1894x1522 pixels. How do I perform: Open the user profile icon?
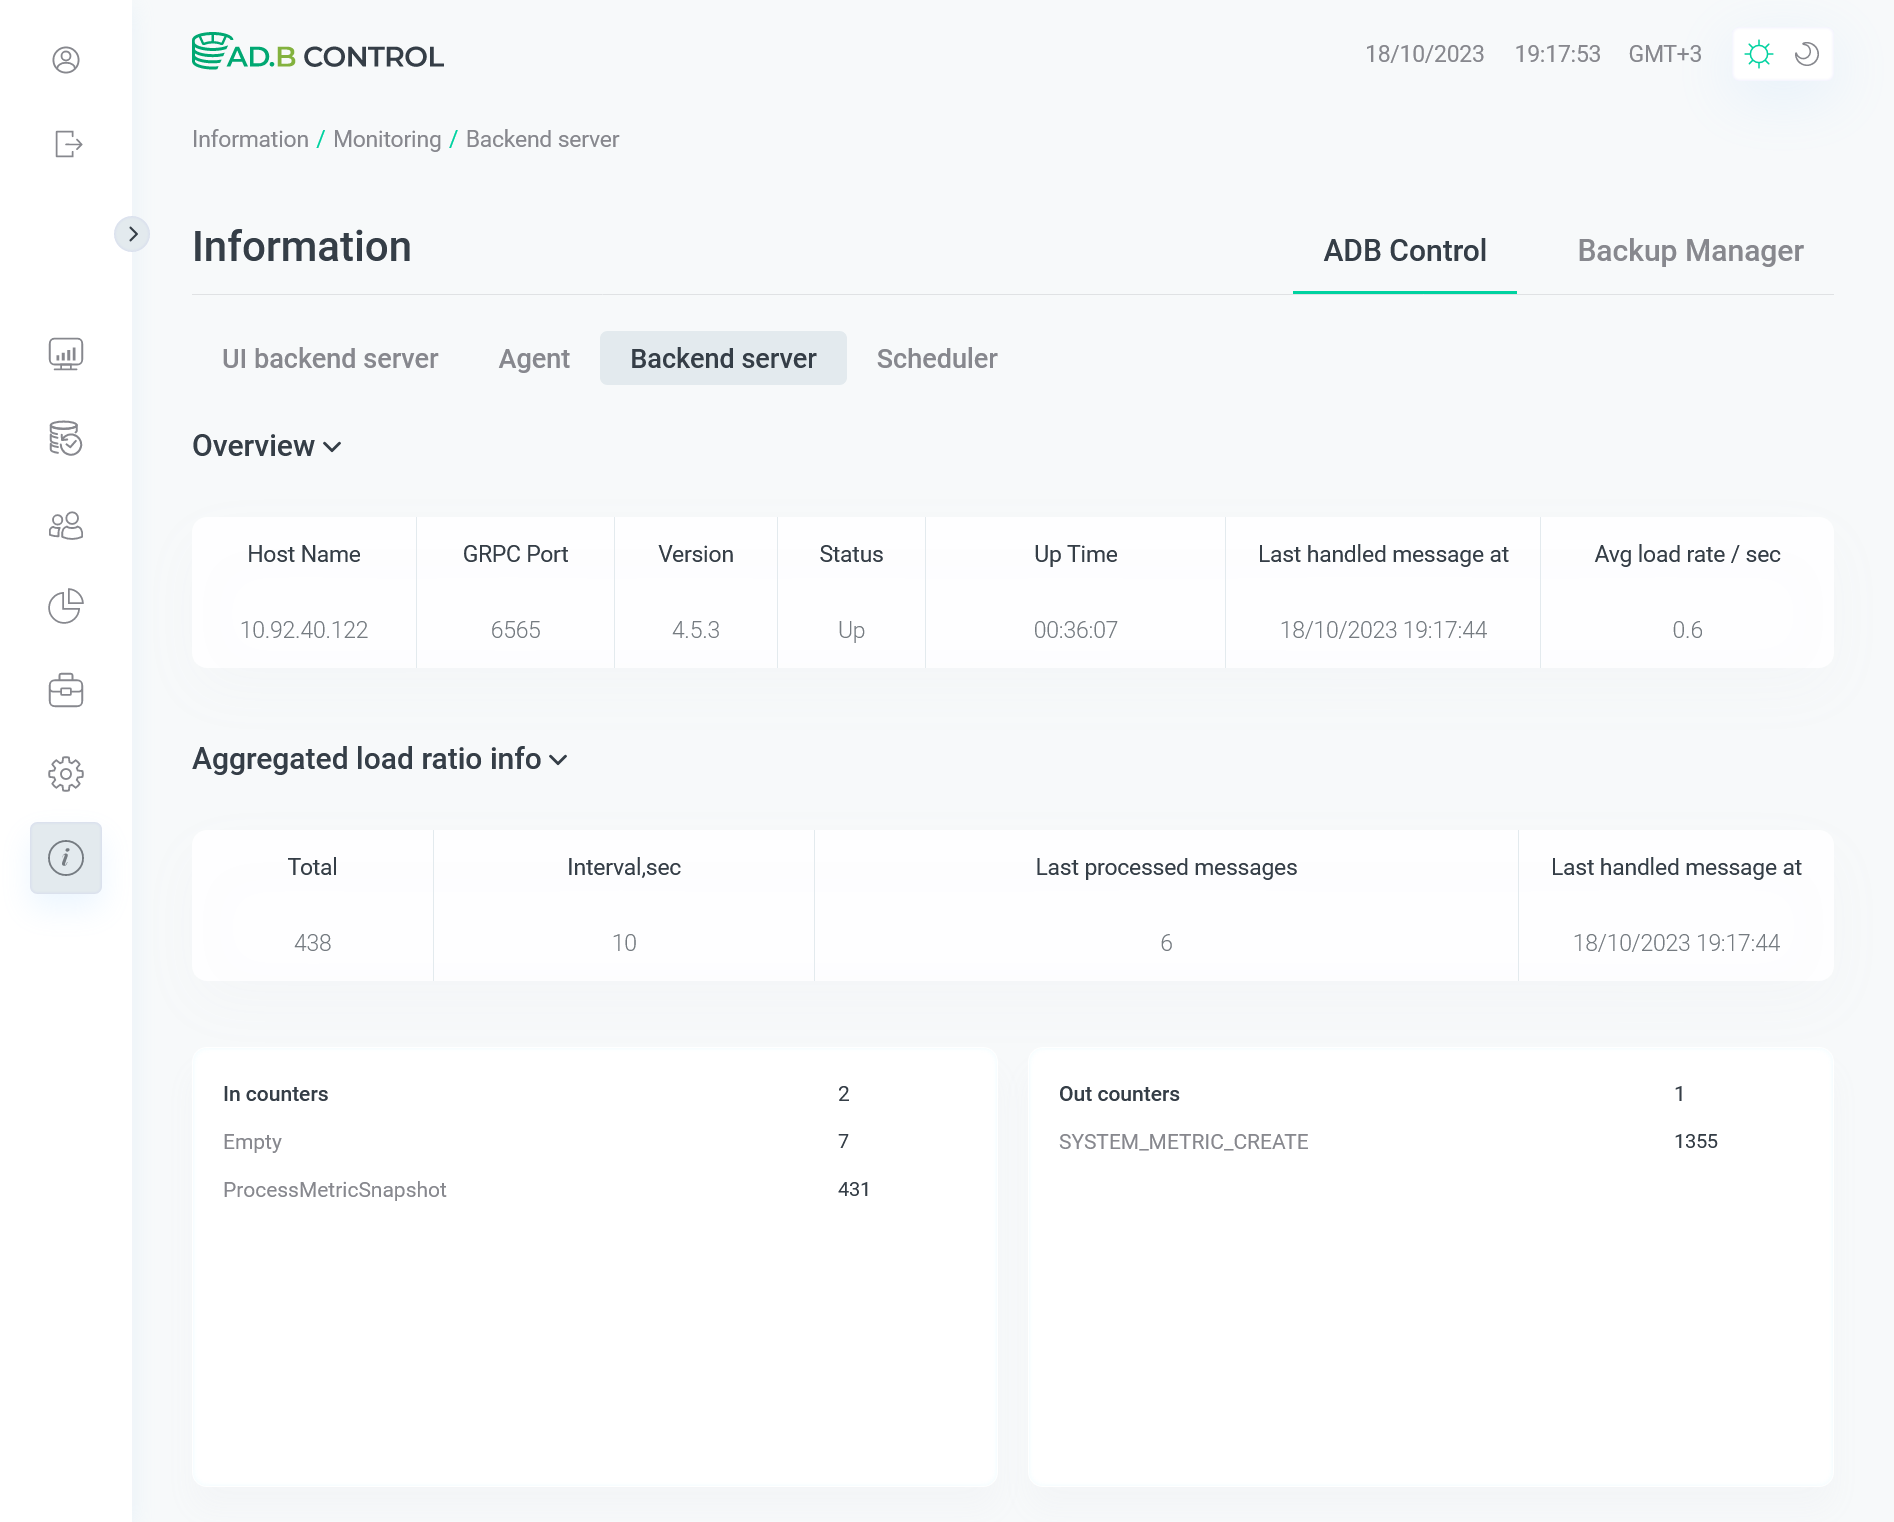[66, 60]
